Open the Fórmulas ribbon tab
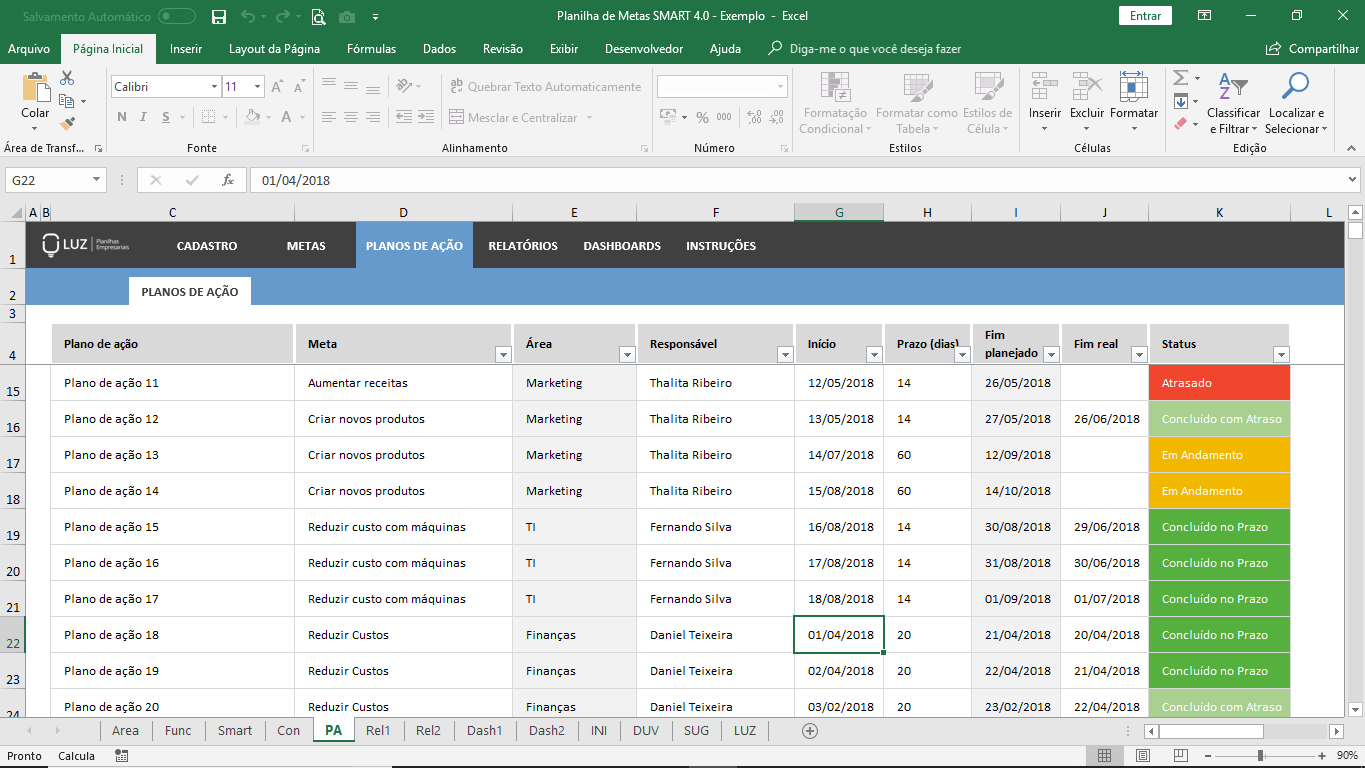 pyautogui.click(x=371, y=49)
